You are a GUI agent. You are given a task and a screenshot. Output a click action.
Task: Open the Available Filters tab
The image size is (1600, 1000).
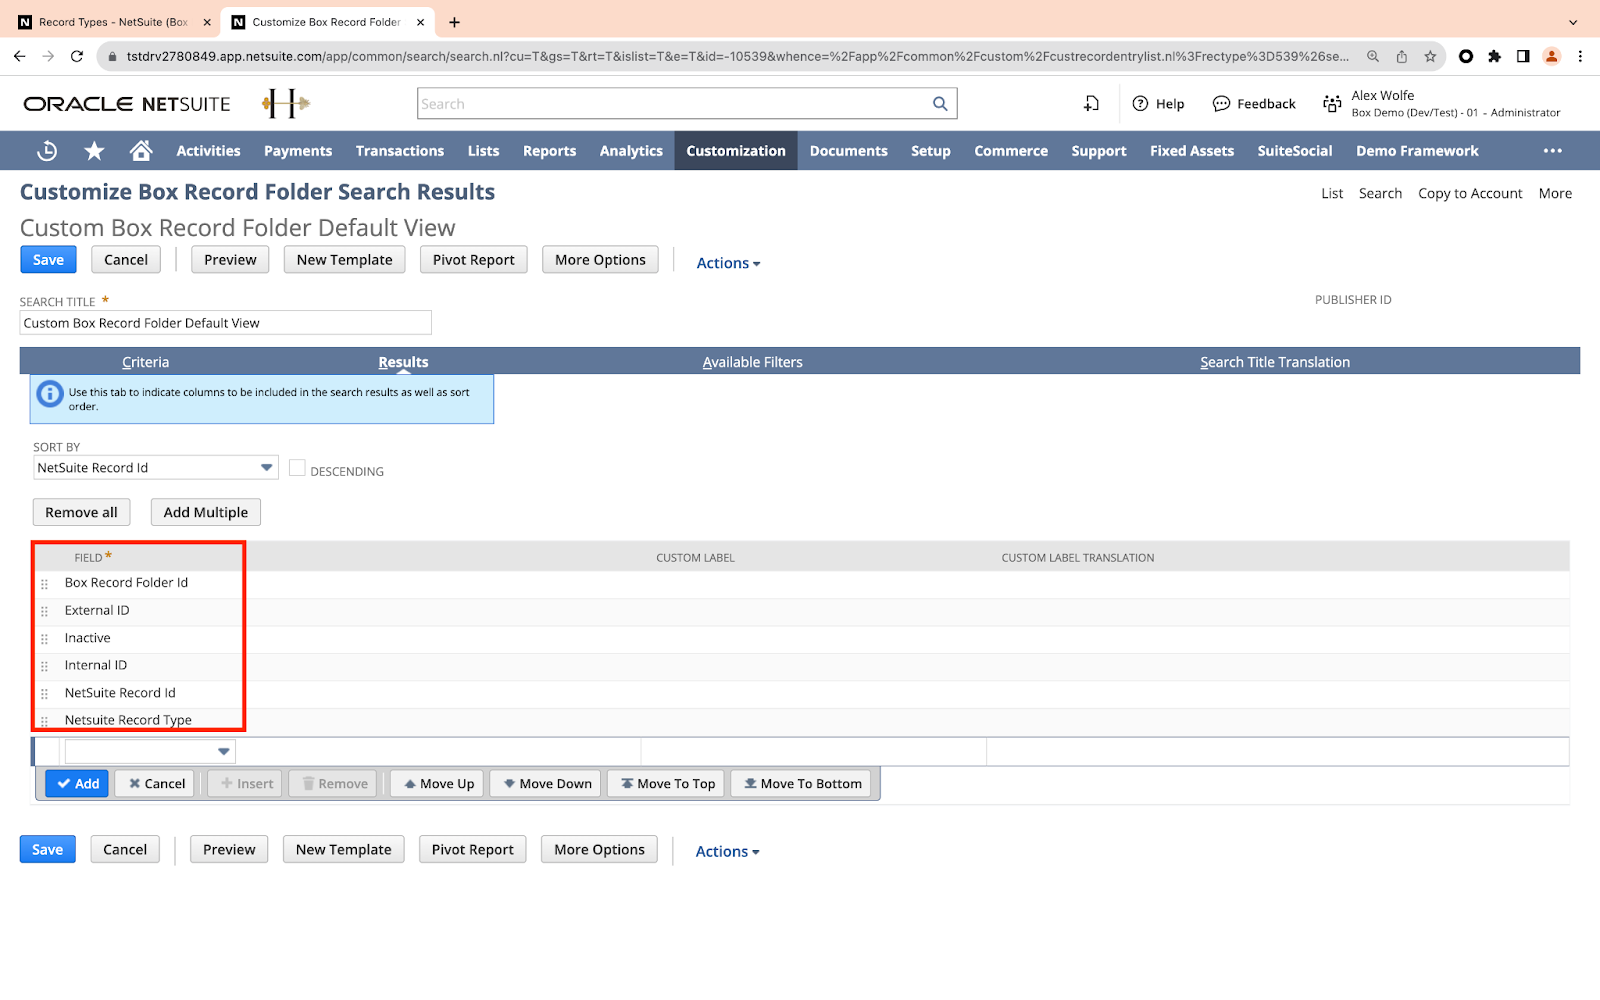[752, 362]
